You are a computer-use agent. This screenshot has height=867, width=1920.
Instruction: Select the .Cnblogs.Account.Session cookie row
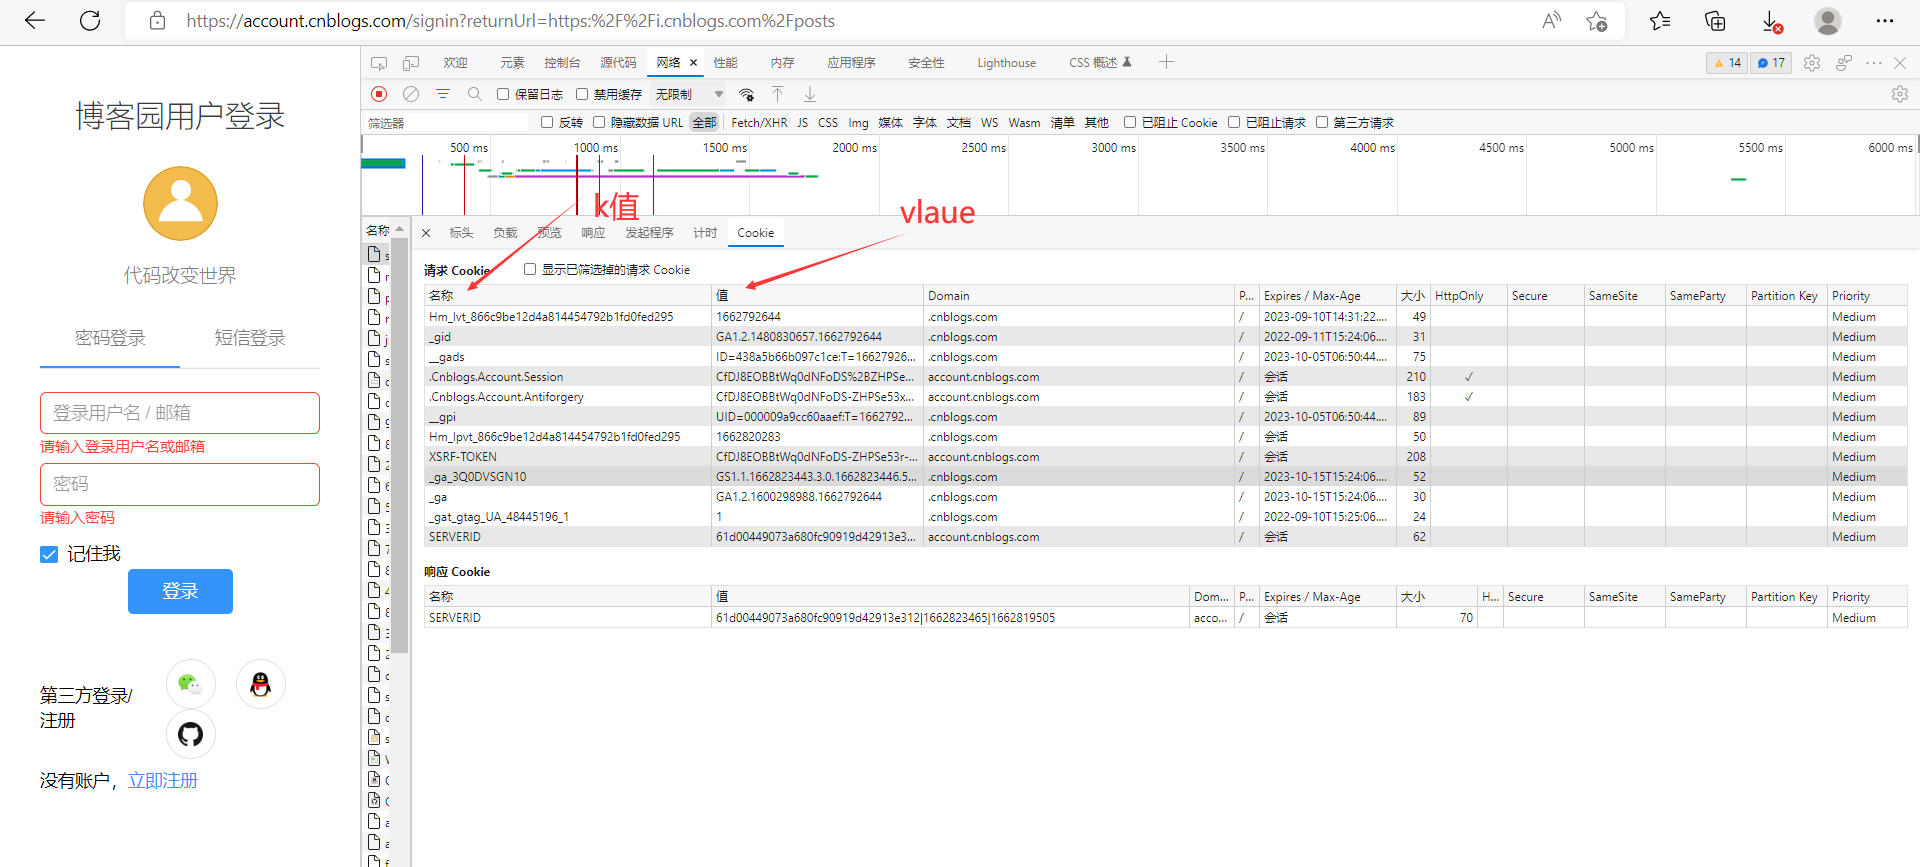[1166, 377]
